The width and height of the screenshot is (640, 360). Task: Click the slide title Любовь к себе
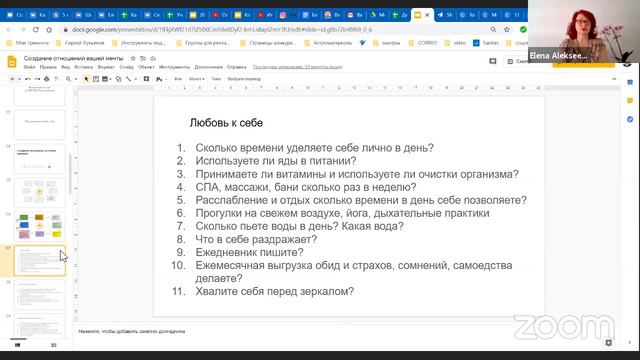(226, 123)
